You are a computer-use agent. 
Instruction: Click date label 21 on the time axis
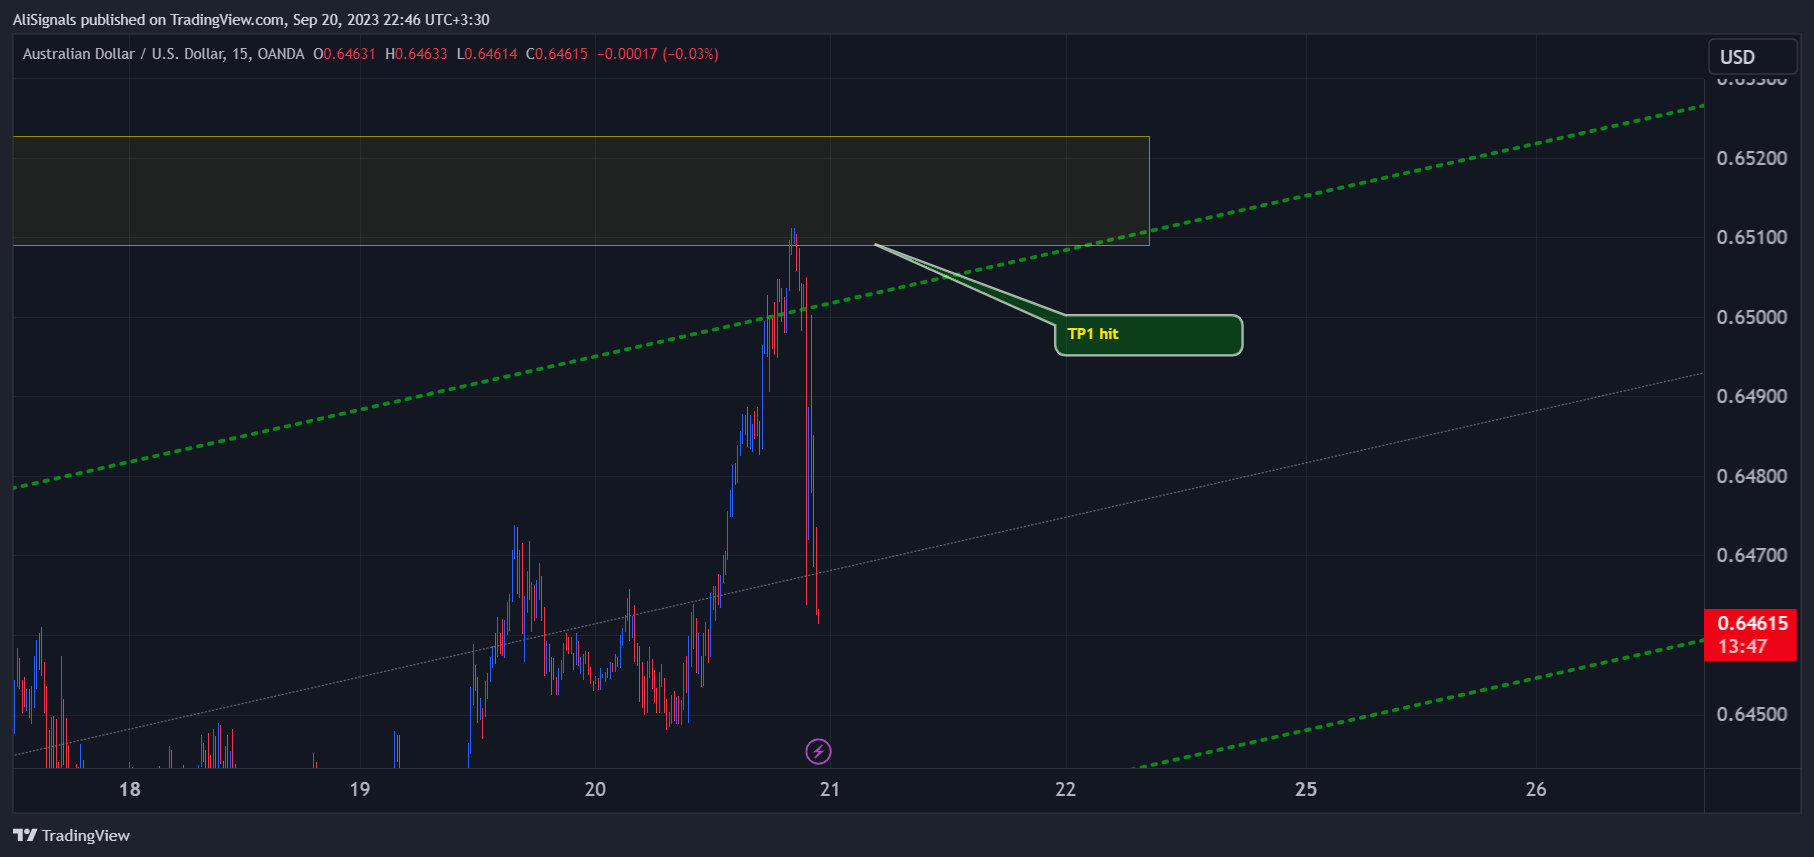(830, 789)
